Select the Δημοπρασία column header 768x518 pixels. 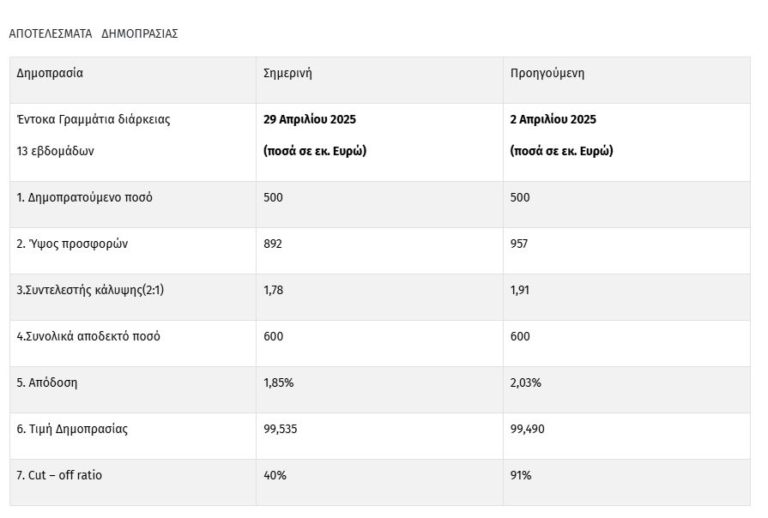pos(50,73)
